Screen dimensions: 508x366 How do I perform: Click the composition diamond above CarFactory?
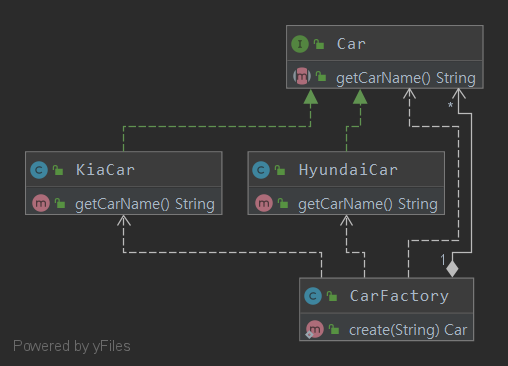point(452,269)
